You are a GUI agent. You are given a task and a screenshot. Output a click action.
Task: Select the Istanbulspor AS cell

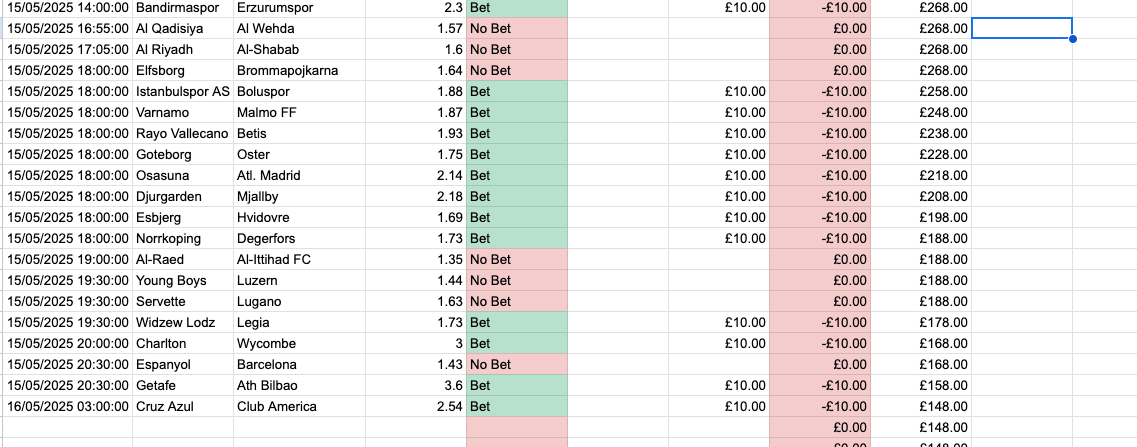[182, 91]
